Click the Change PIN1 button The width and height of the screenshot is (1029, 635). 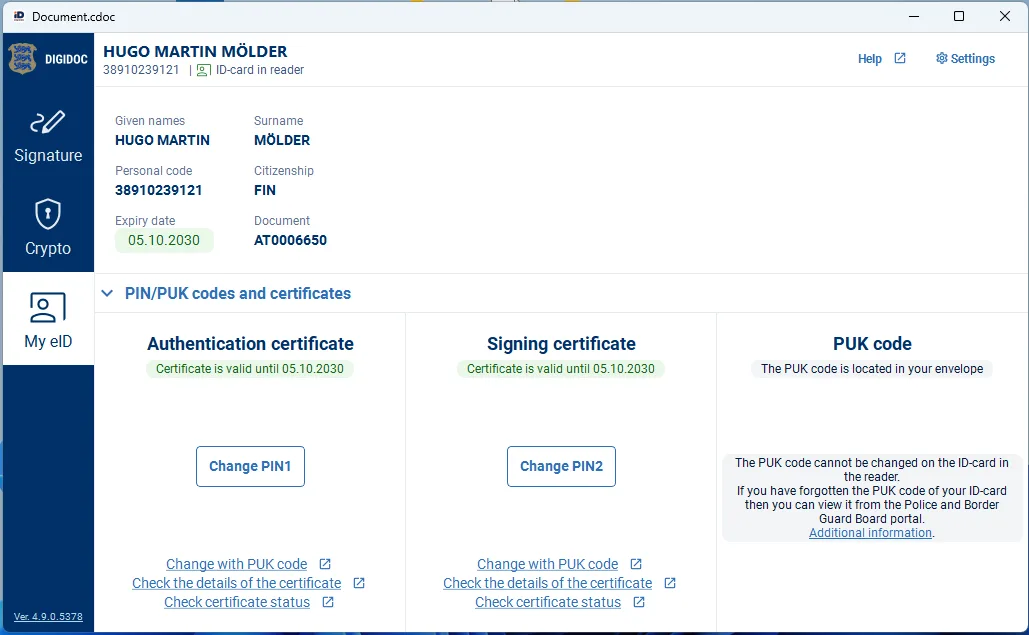coord(250,466)
